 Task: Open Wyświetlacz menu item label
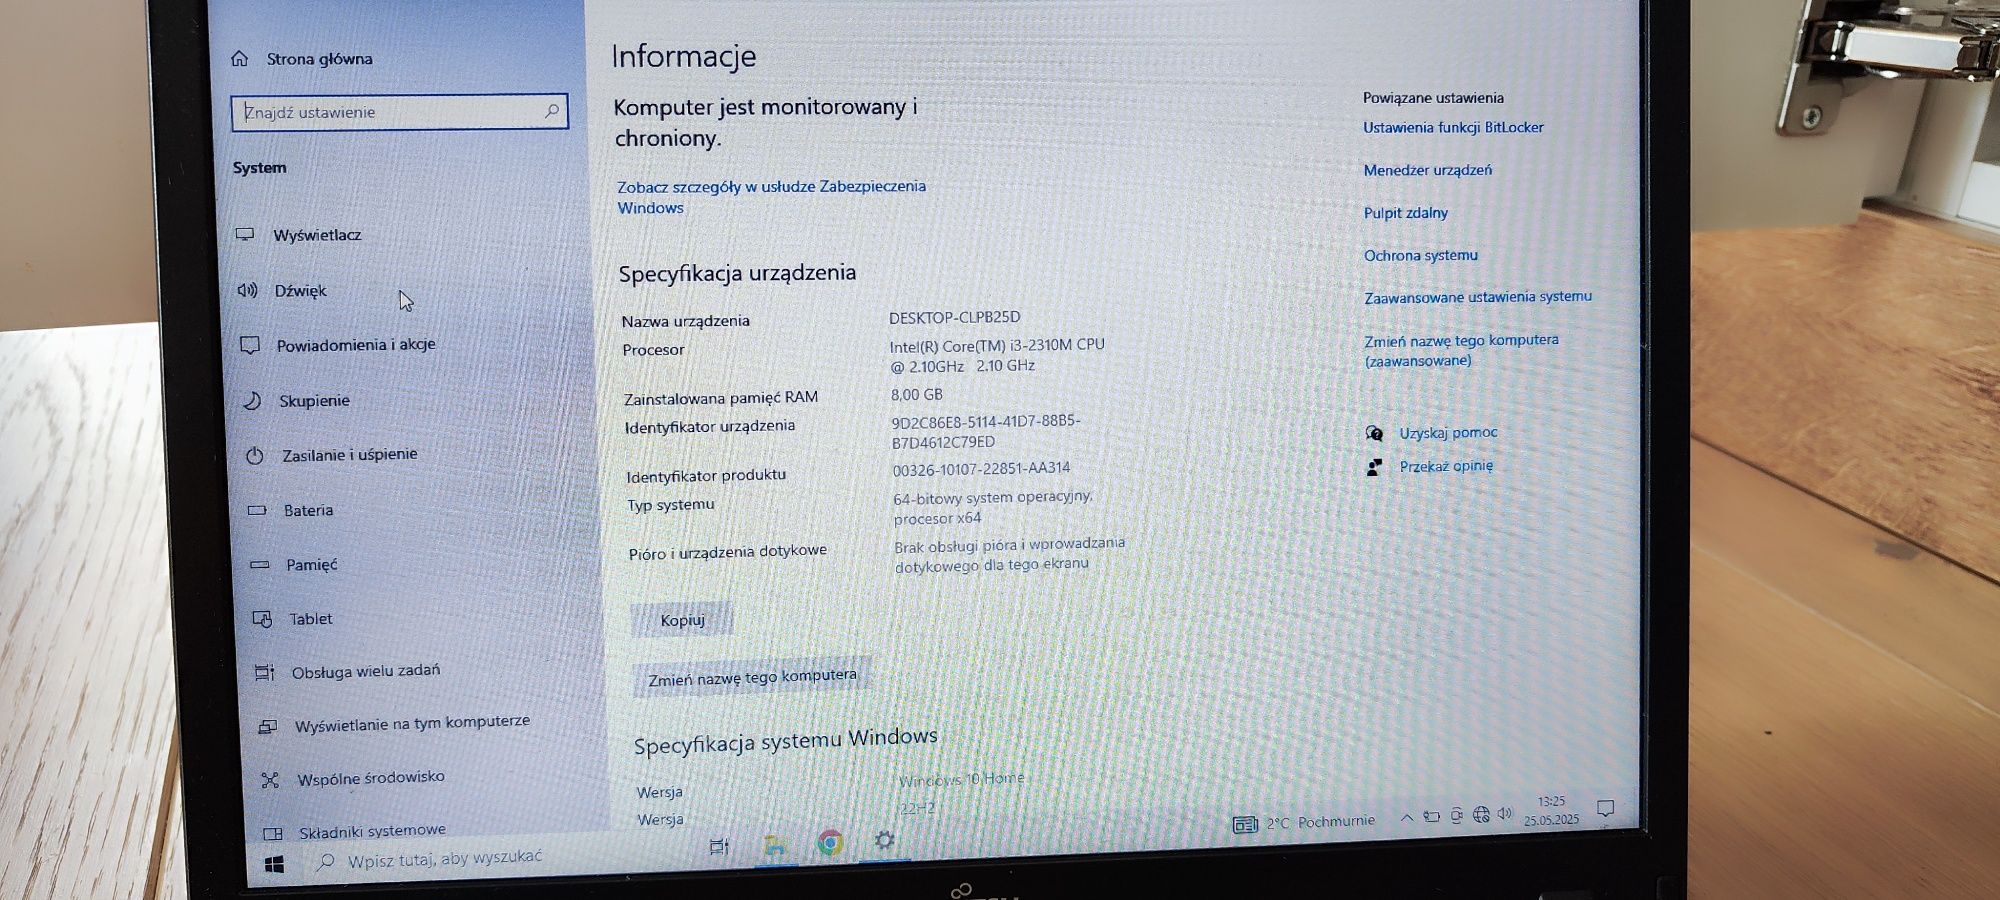[317, 235]
